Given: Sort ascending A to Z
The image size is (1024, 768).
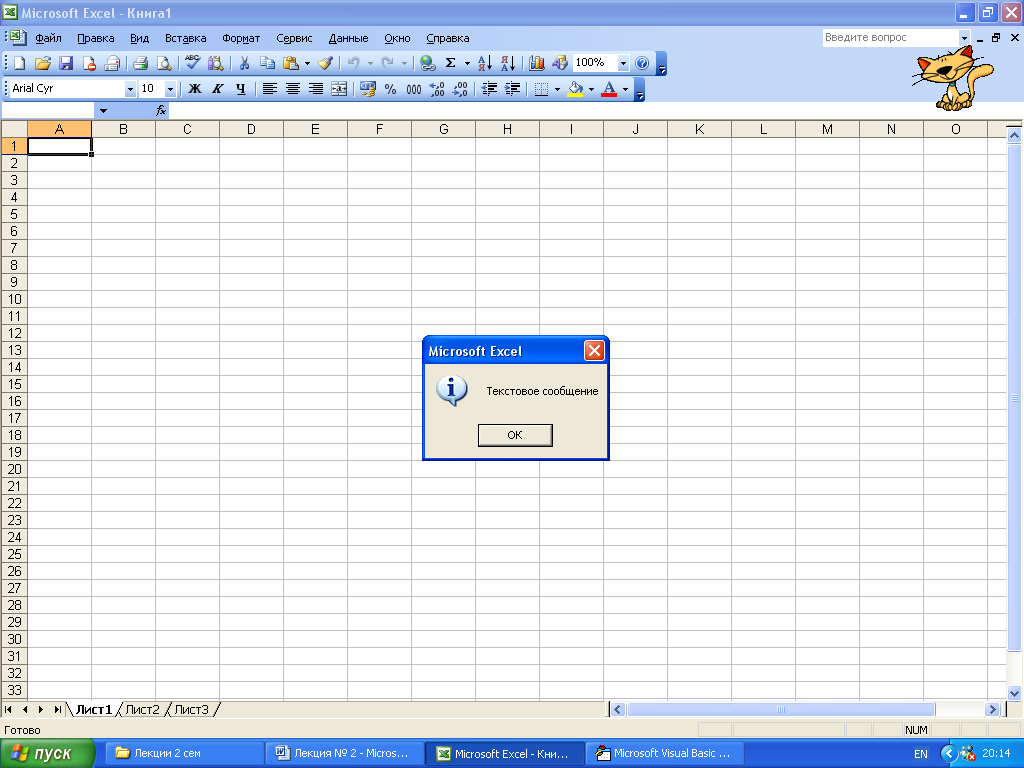Looking at the screenshot, I should pos(485,63).
